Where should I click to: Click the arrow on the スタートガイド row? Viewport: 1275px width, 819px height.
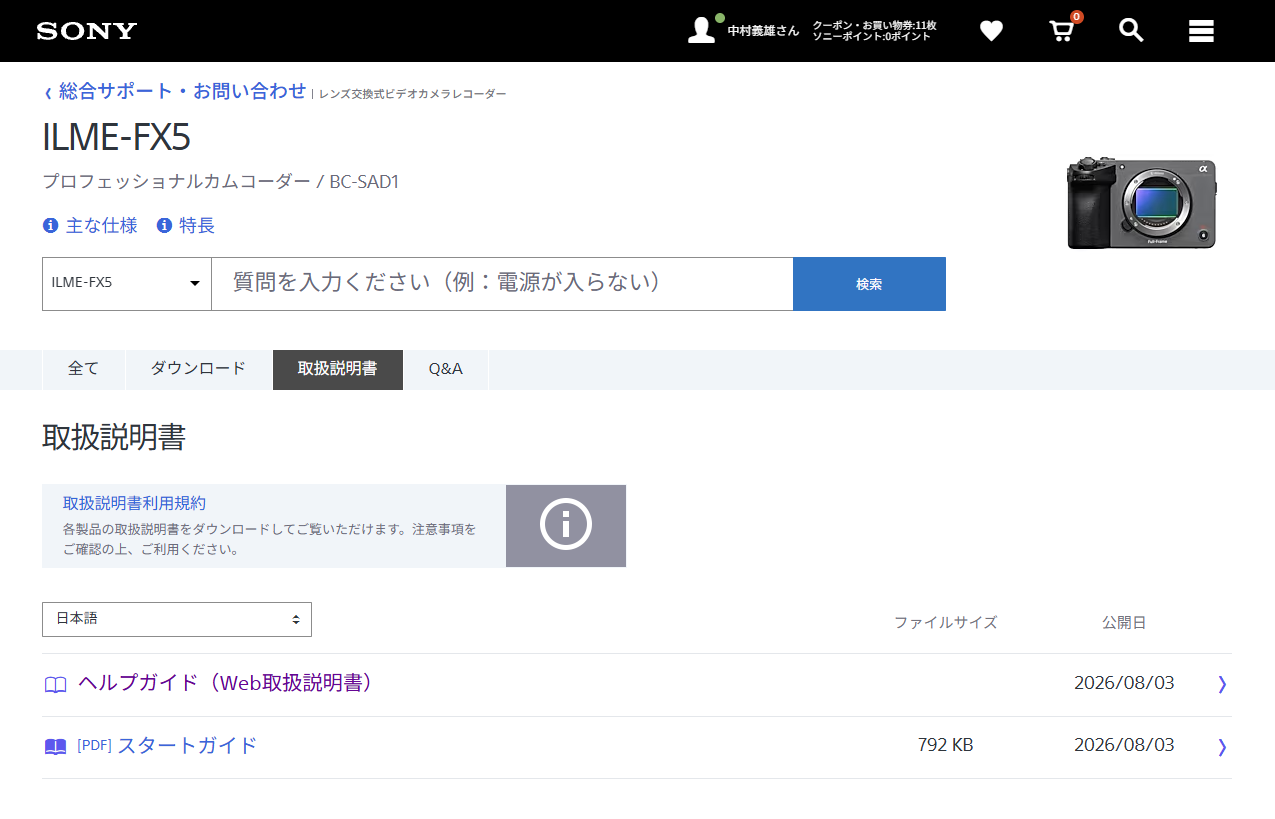coord(1222,746)
